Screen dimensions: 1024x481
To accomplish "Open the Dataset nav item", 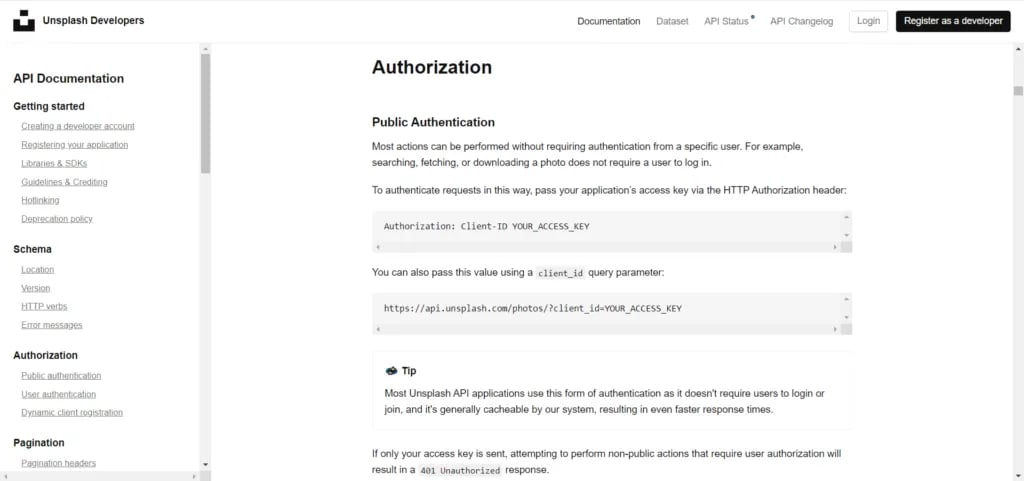I will 672,21.
